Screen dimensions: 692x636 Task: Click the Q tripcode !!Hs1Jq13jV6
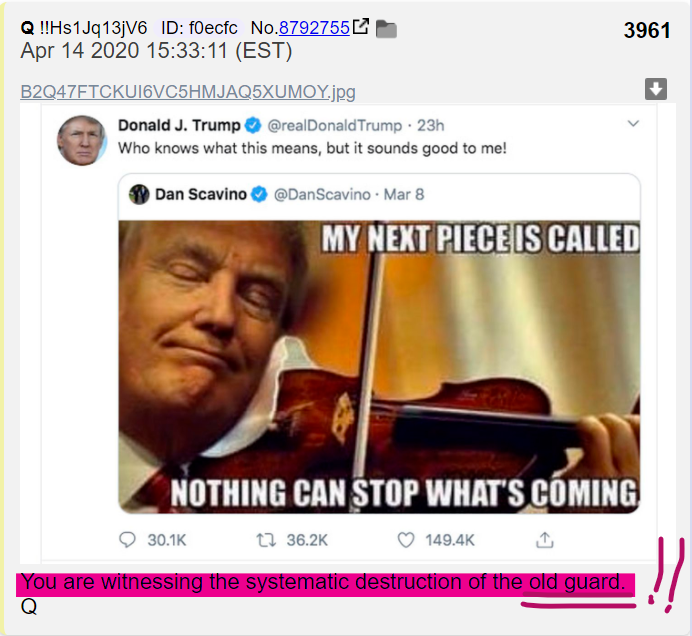coord(93,28)
